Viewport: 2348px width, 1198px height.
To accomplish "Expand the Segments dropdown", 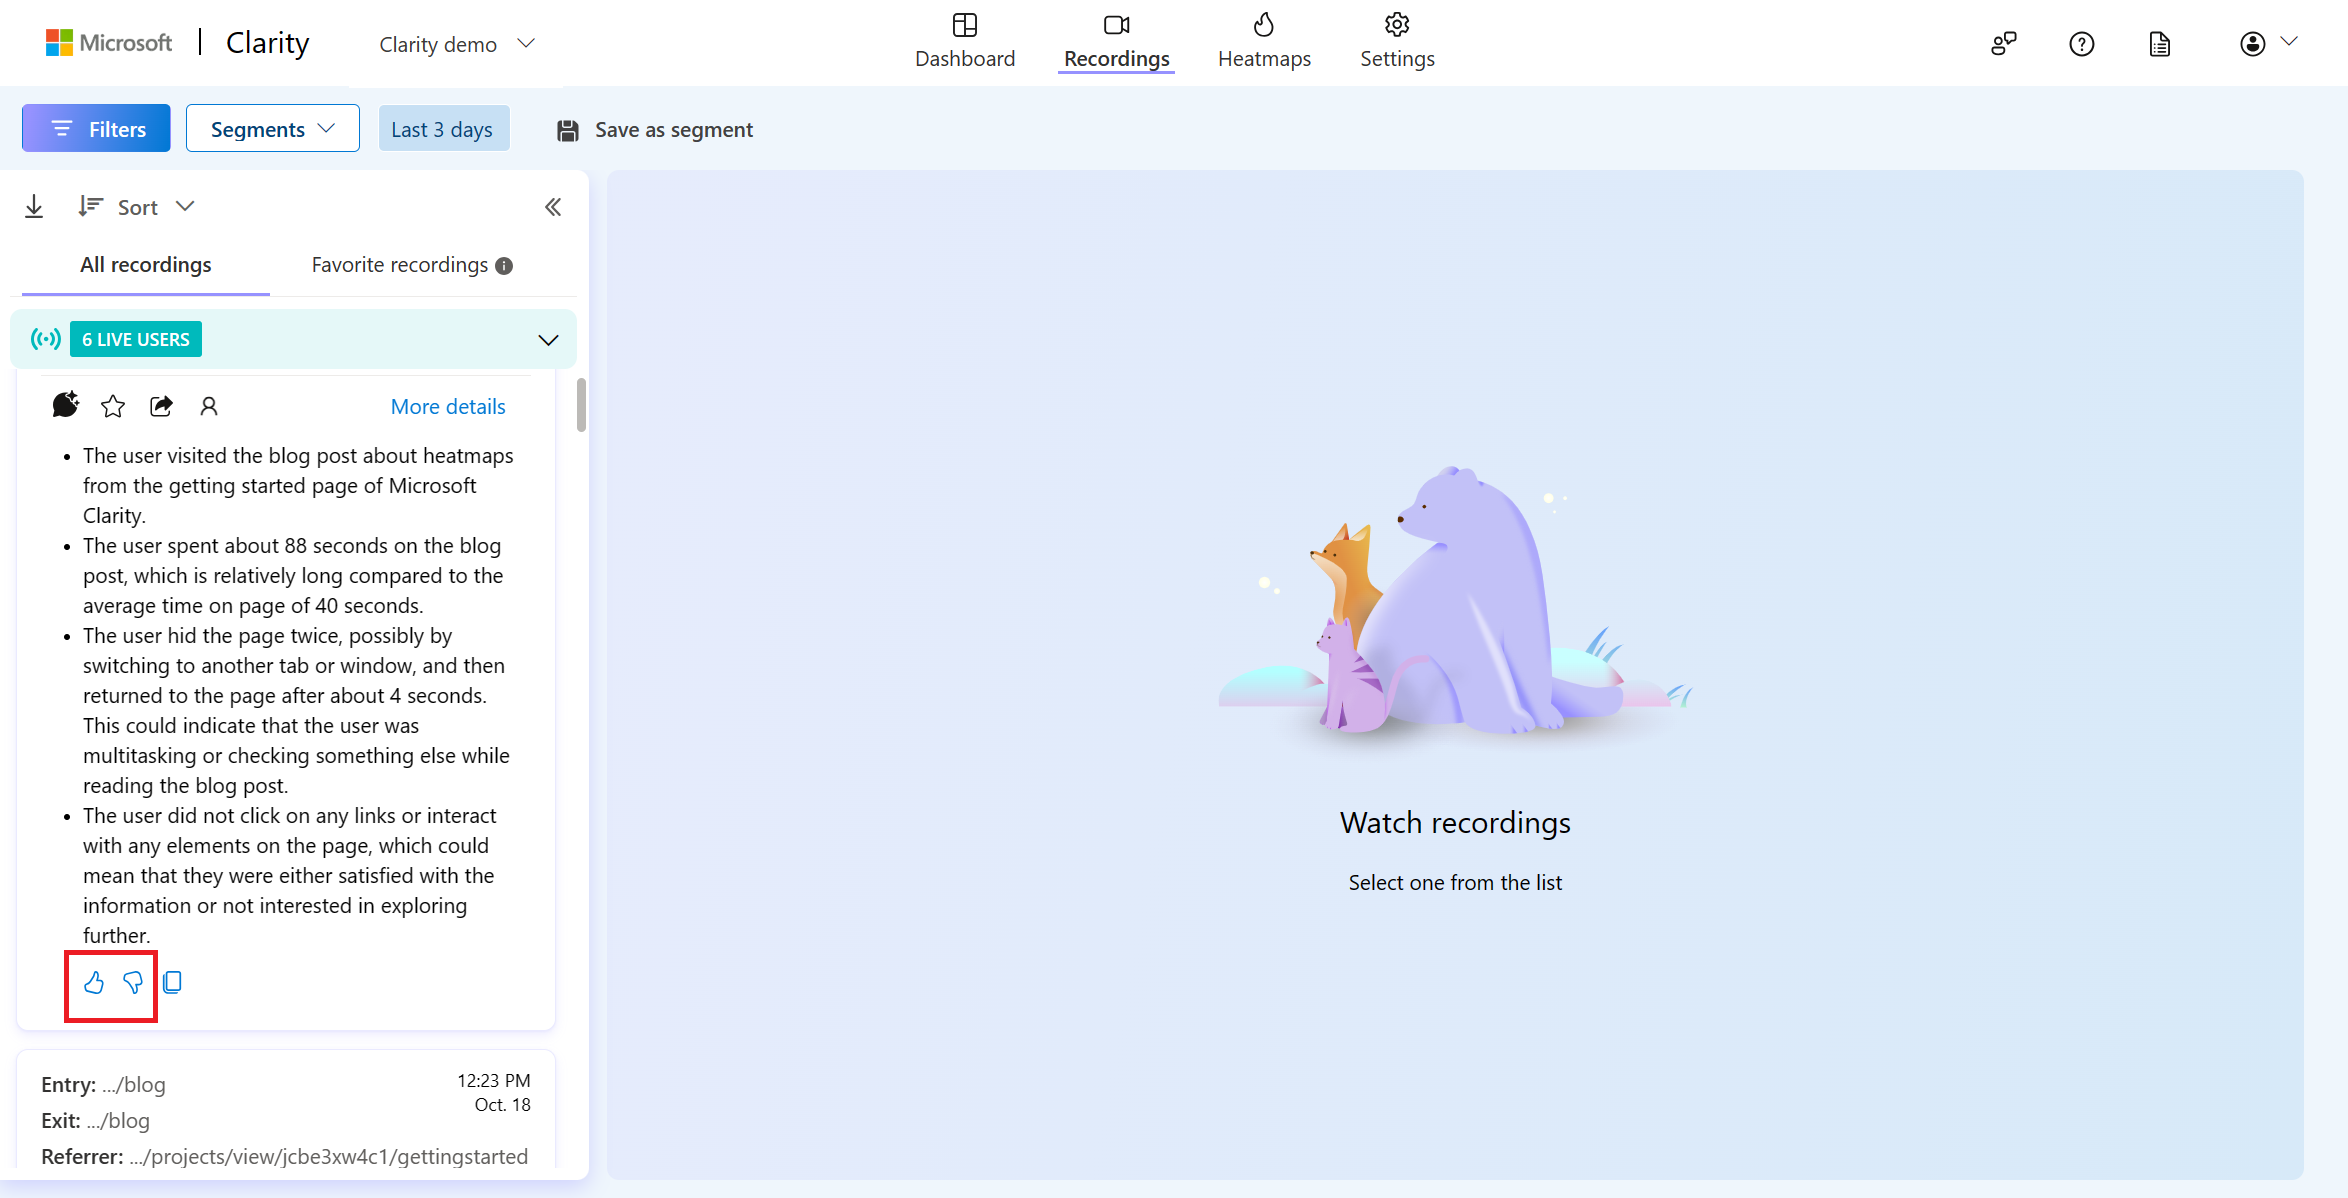I will tap(272, 128).
